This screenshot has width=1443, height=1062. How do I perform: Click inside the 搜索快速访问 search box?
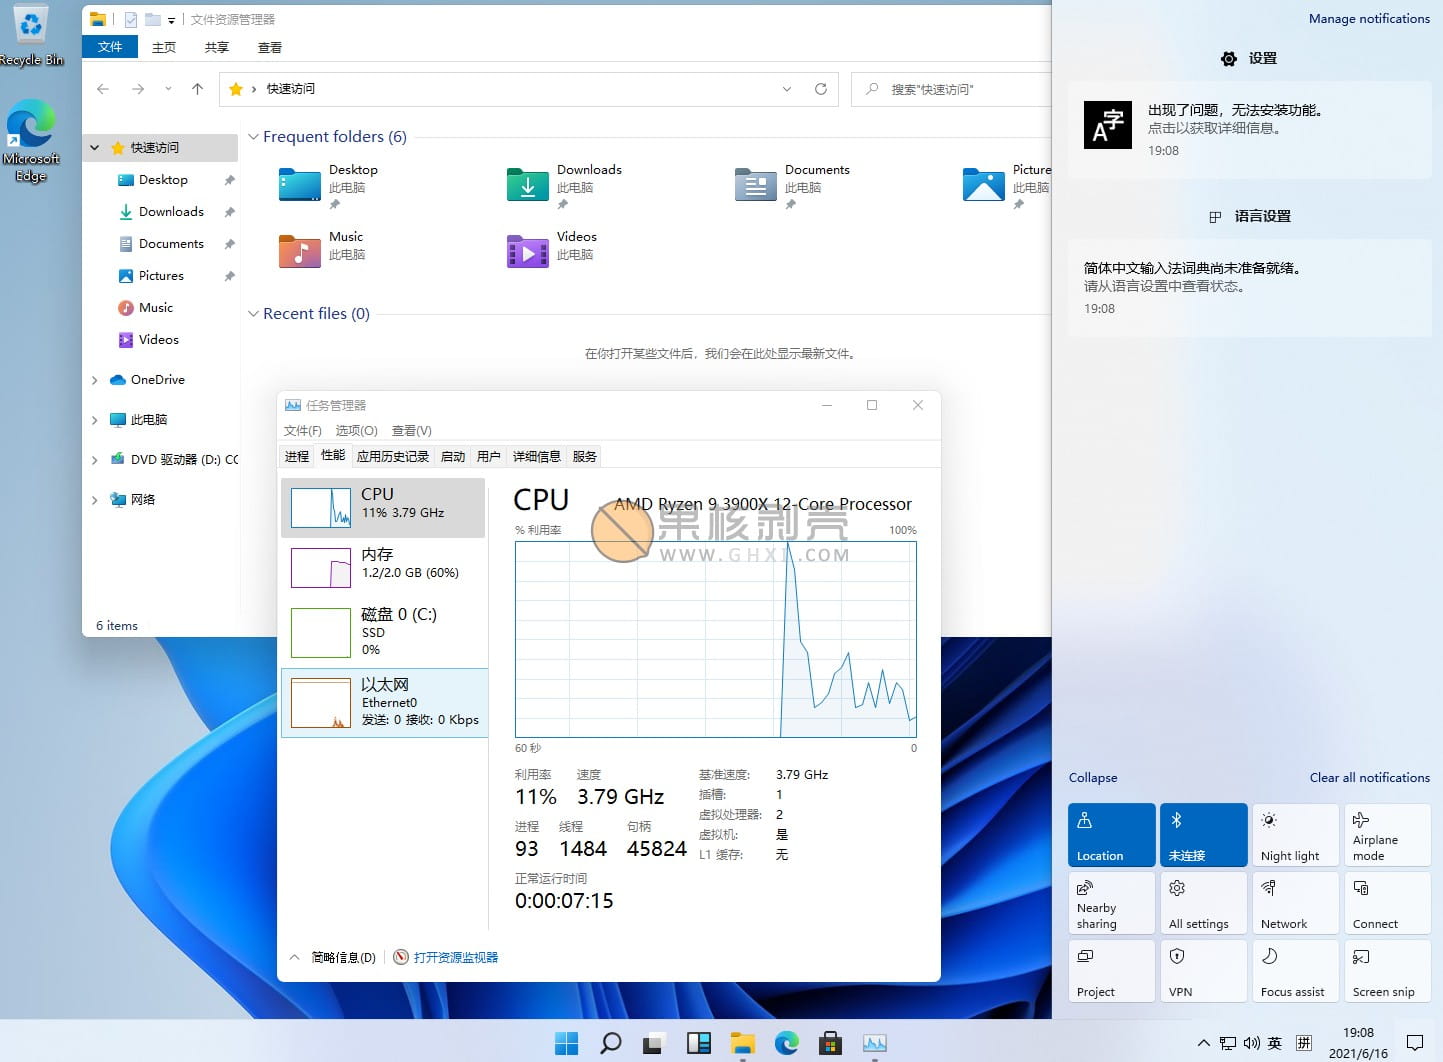click(x=950, y=89)
